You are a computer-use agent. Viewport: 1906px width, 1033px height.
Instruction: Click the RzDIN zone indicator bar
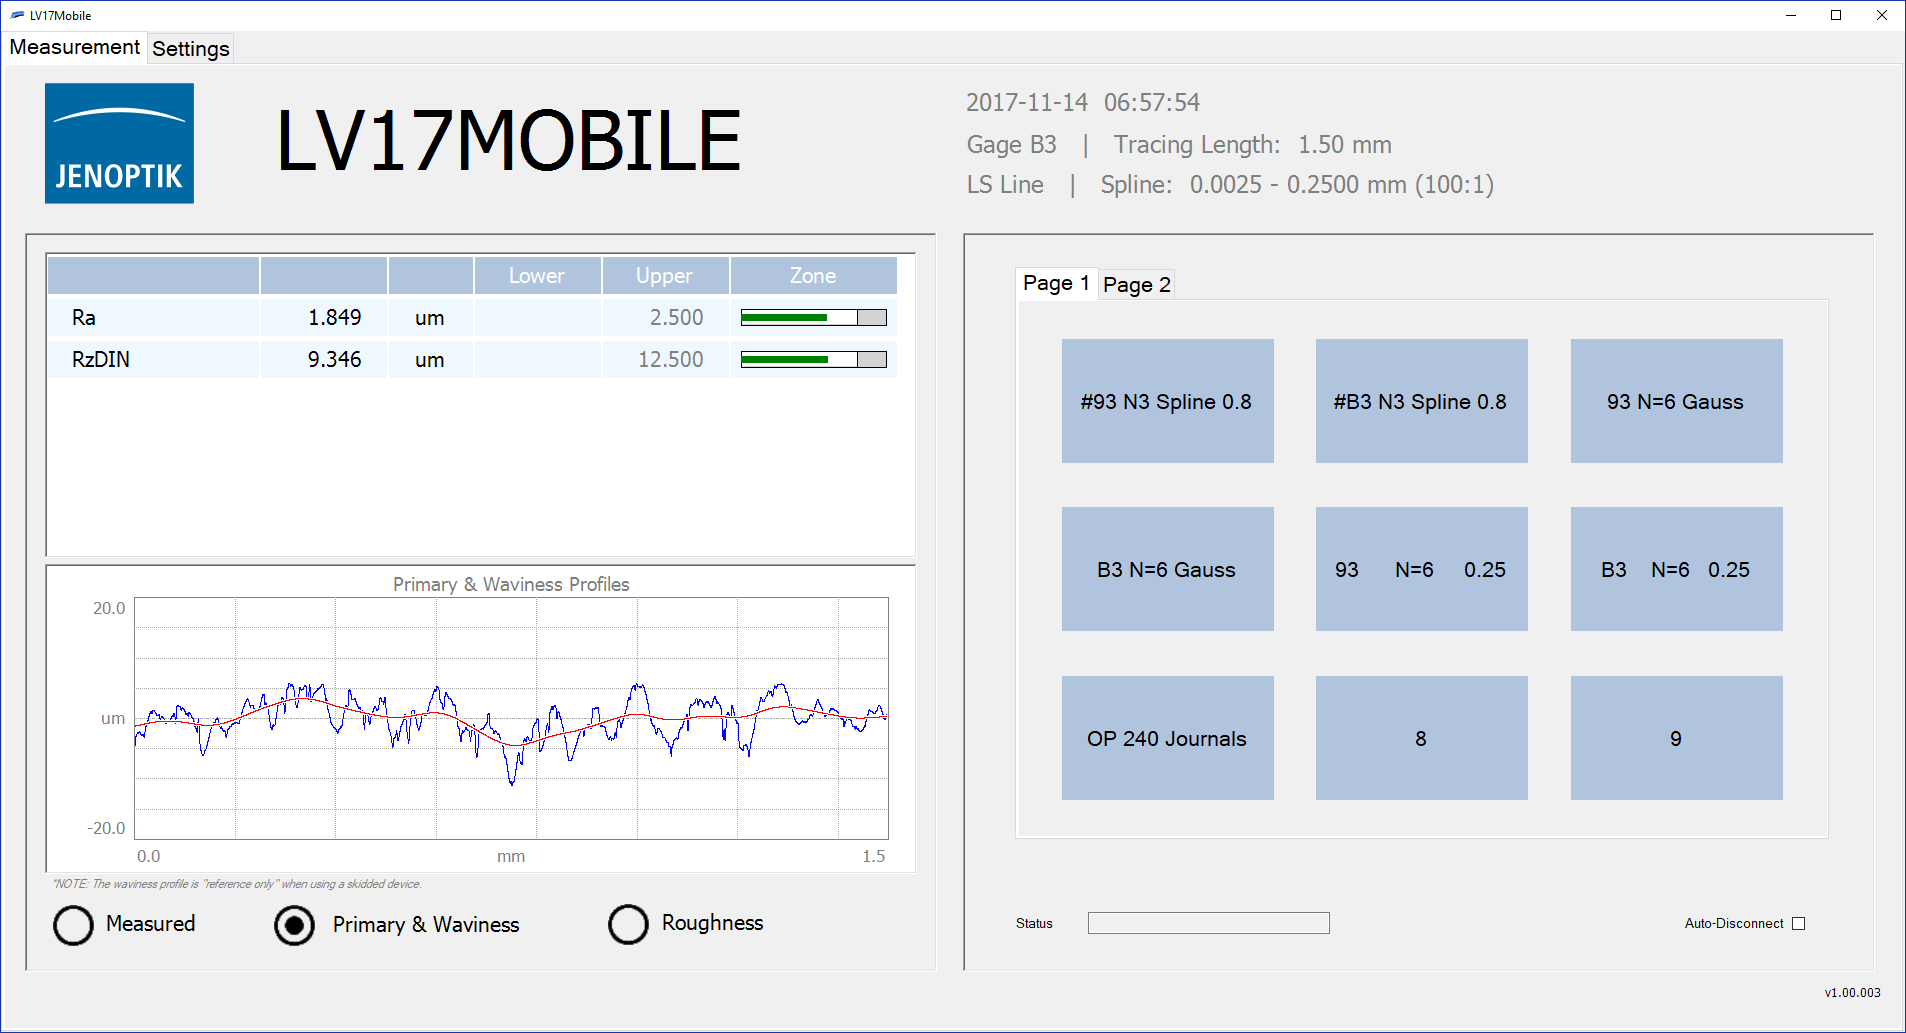[x=813, y=359]
